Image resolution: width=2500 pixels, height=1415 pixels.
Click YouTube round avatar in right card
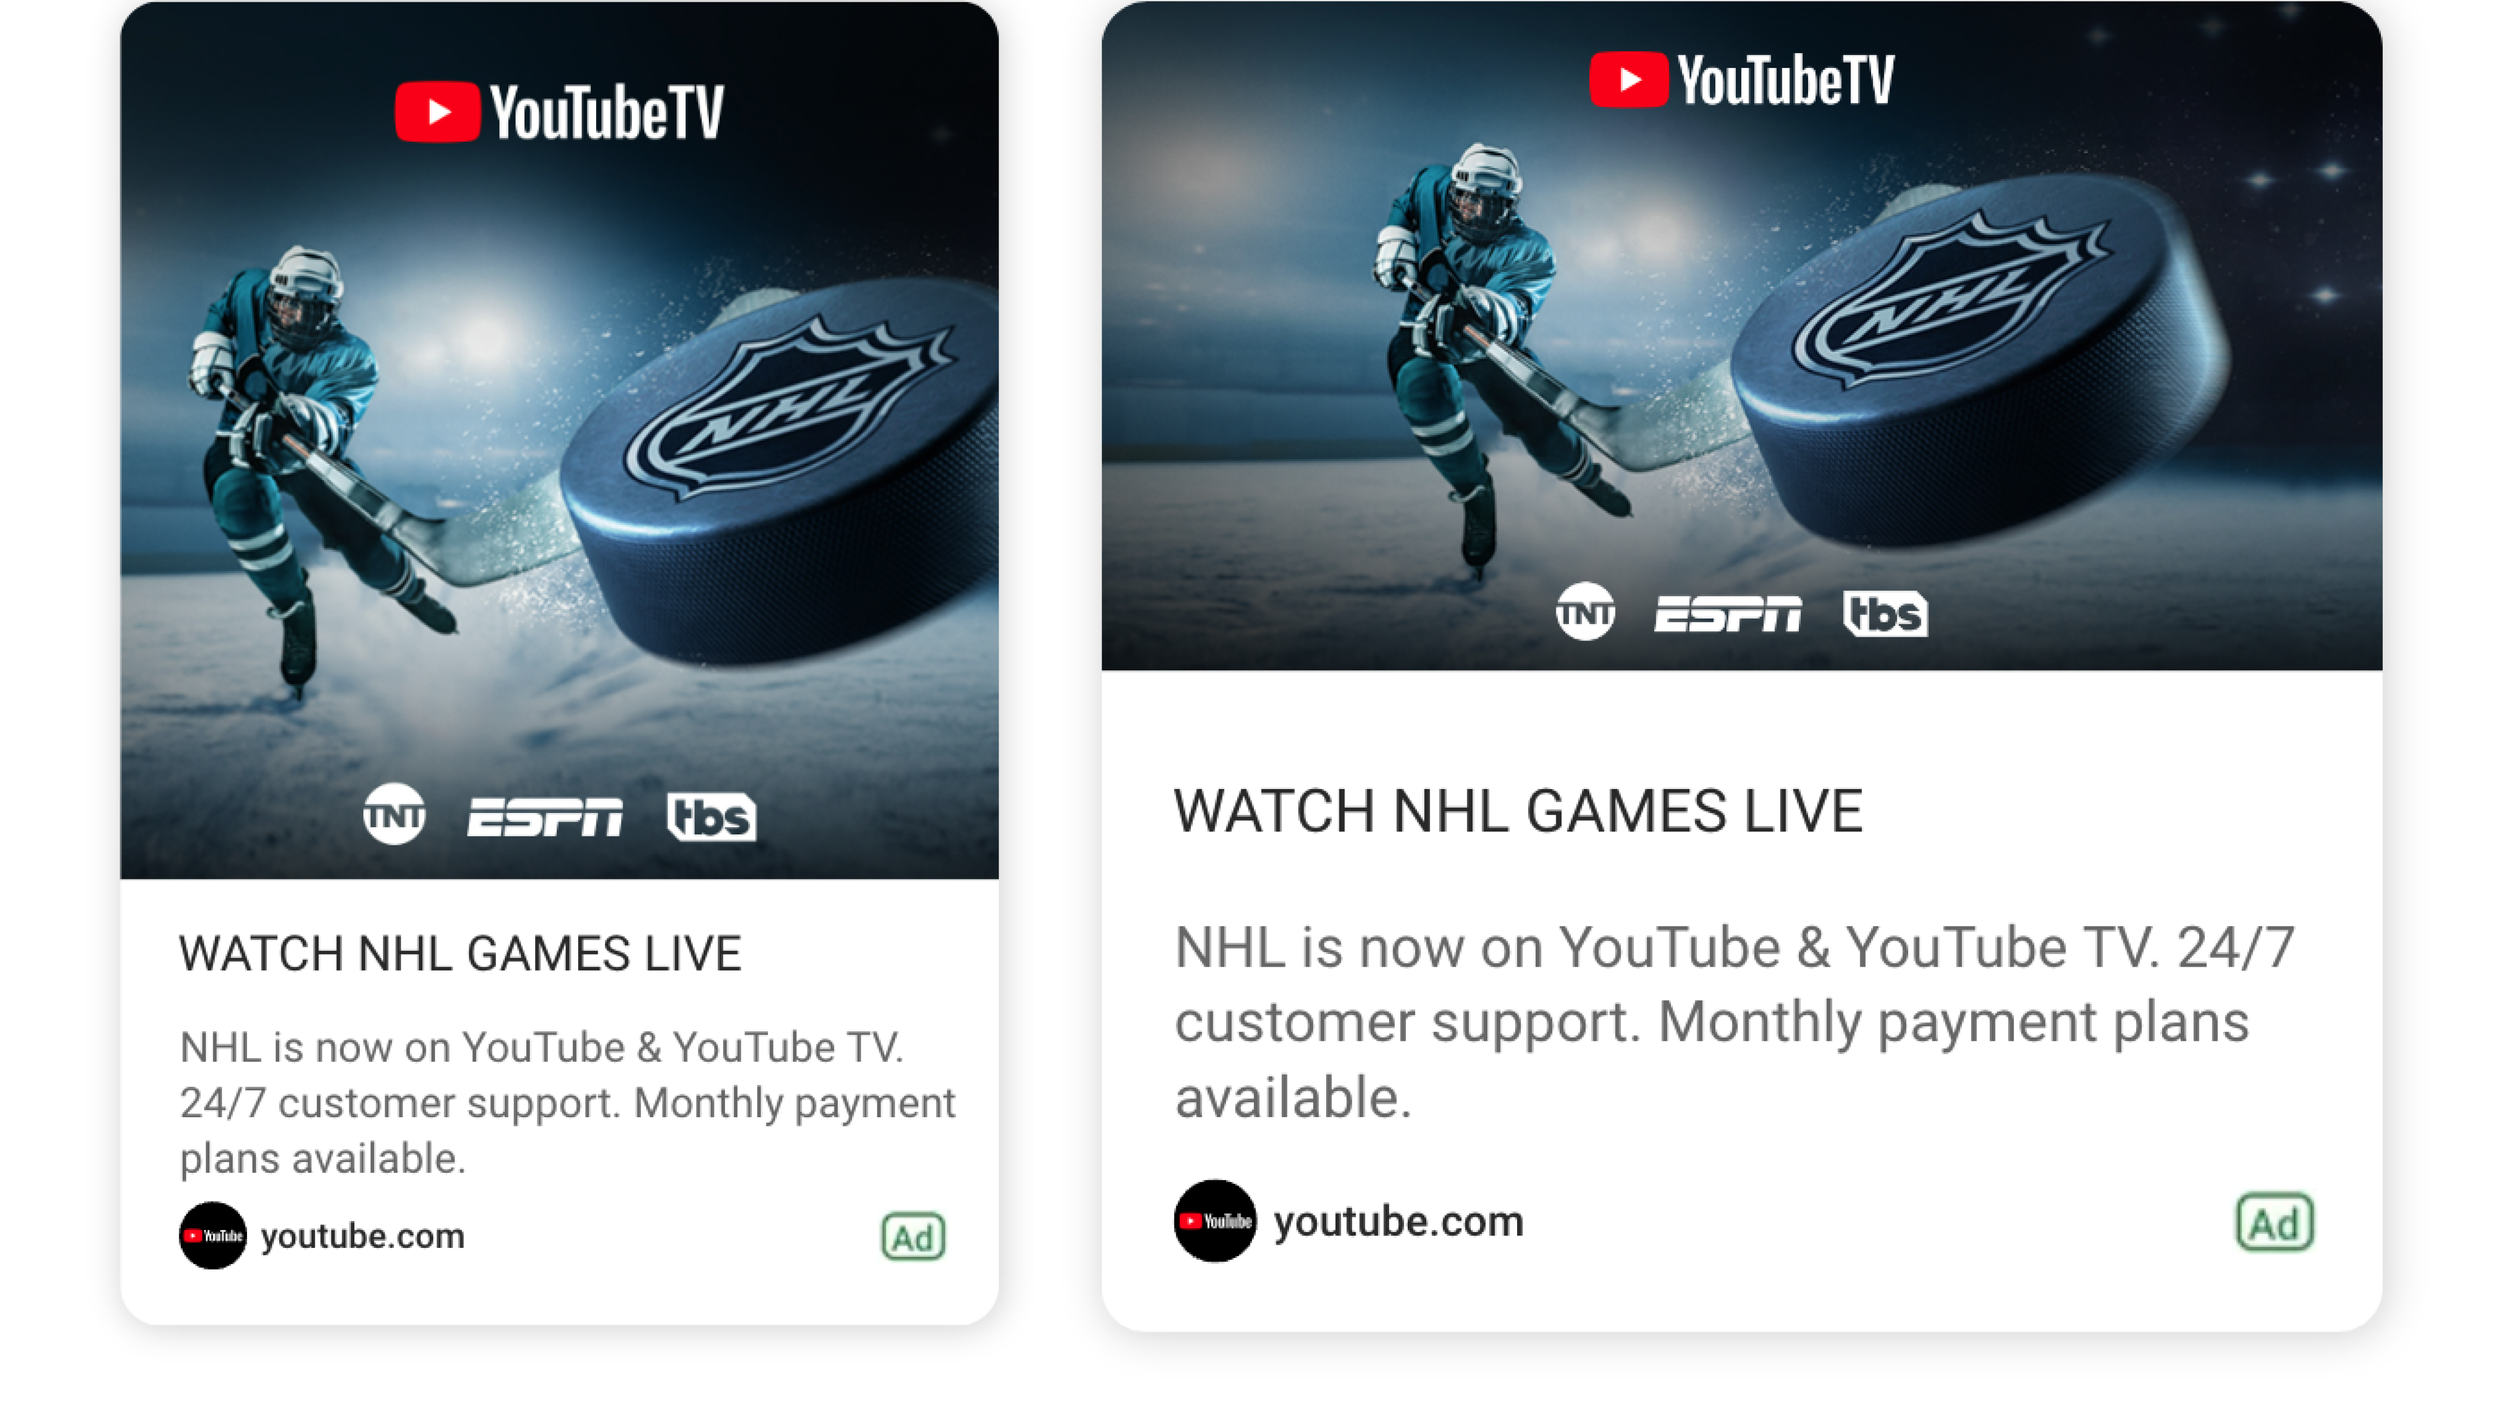1215,1221
